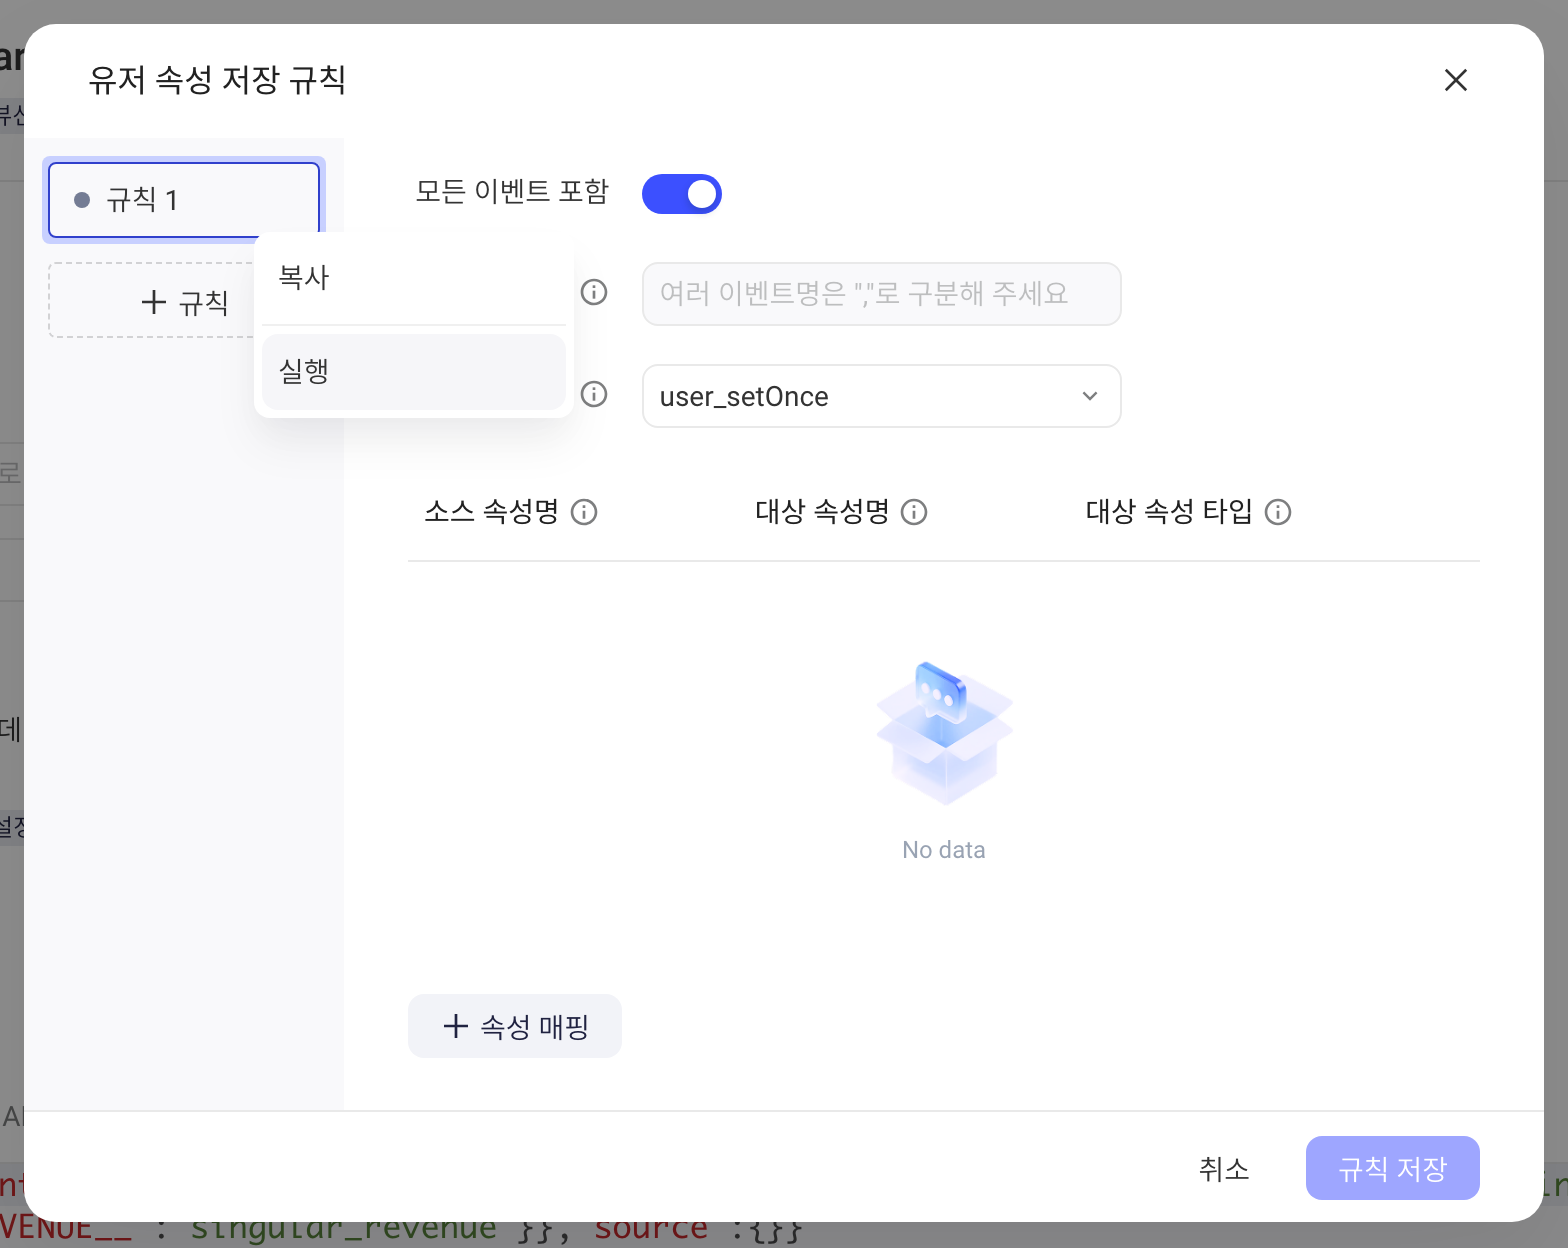The width and height of the screenshot is (1568, 1248).
Task: Click the 모든 이벤트 포함 label
Action: pyautogui.click(x=512, y=192)
